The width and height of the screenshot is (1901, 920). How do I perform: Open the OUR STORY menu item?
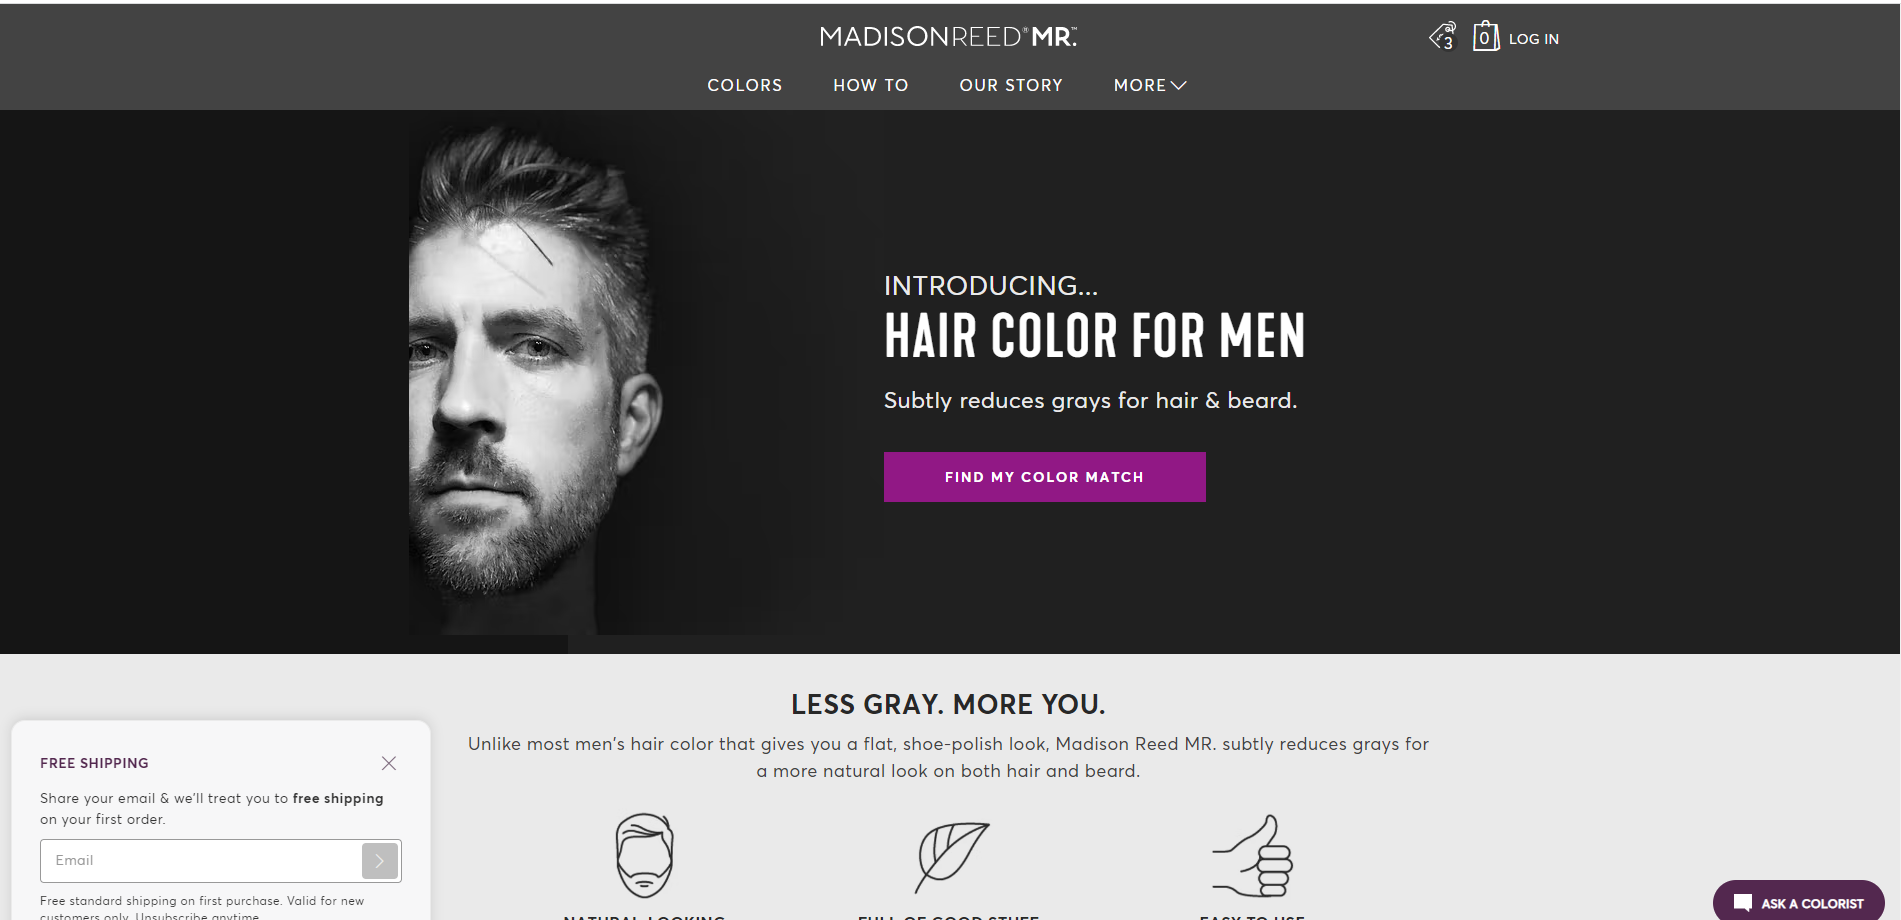pyautogui.click(x=1011, y=85)
